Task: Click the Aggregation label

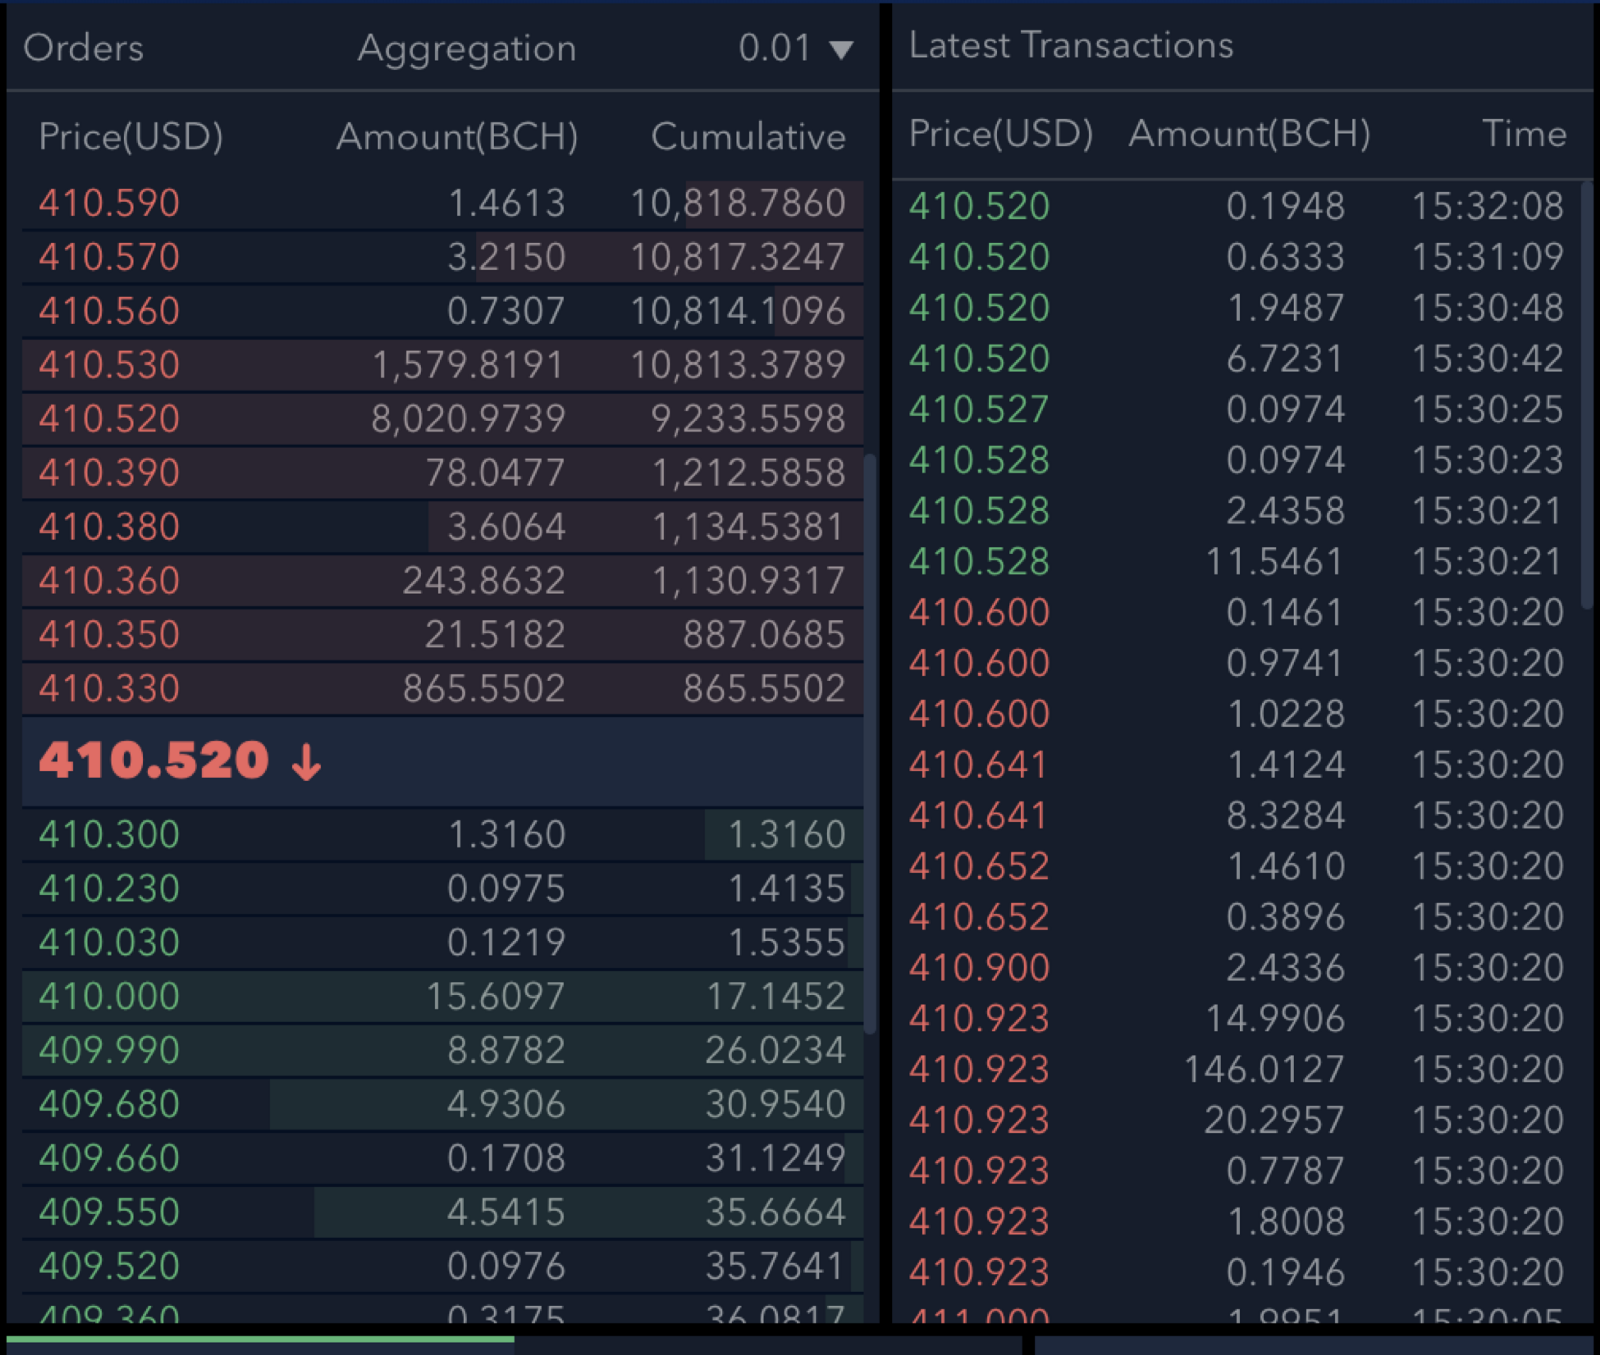Action: [467, 48]
